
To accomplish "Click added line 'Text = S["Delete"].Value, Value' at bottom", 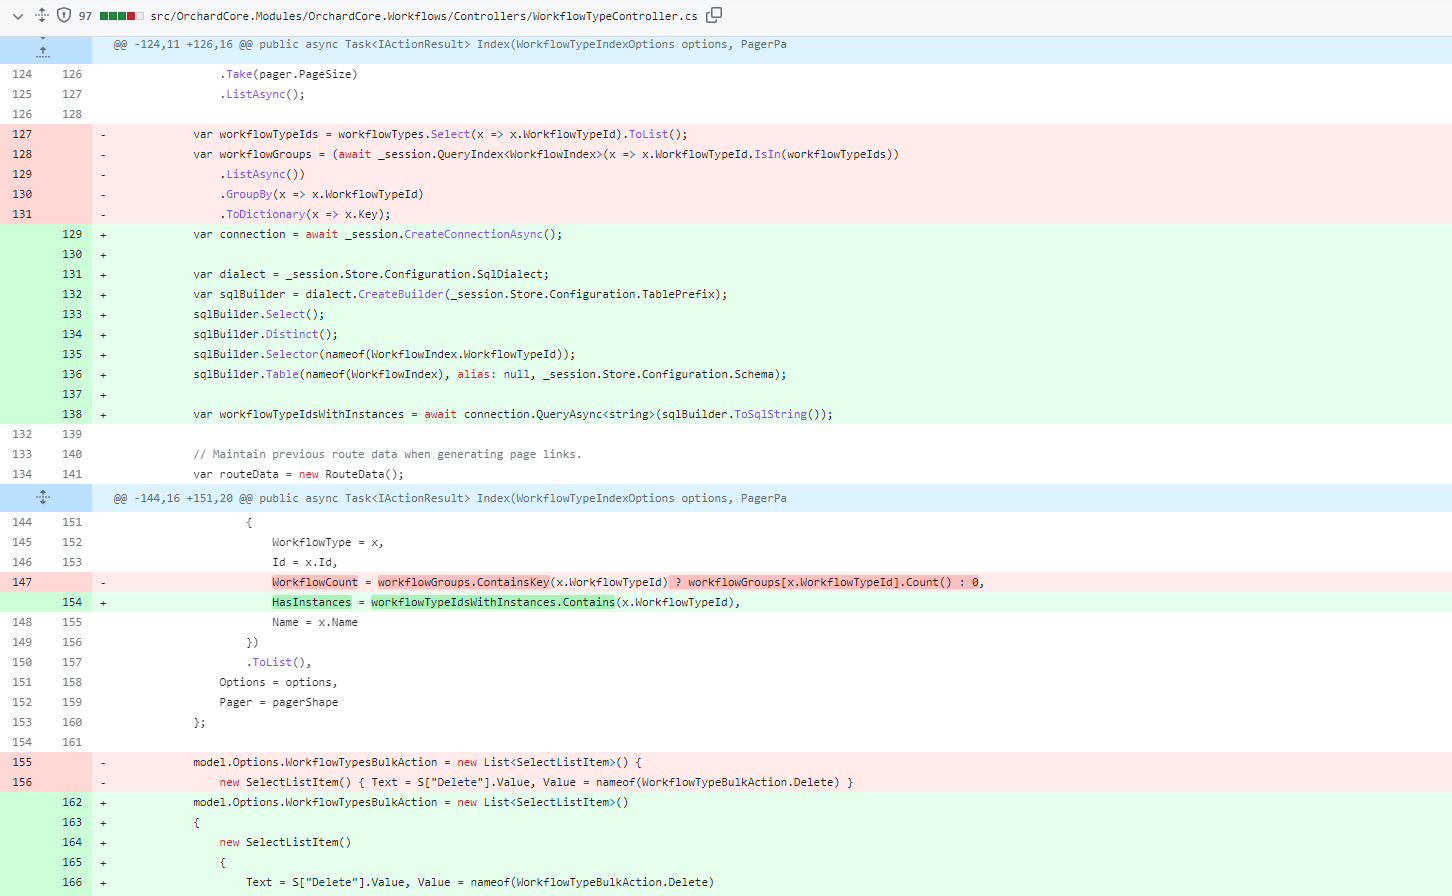I will pos(480,882).
